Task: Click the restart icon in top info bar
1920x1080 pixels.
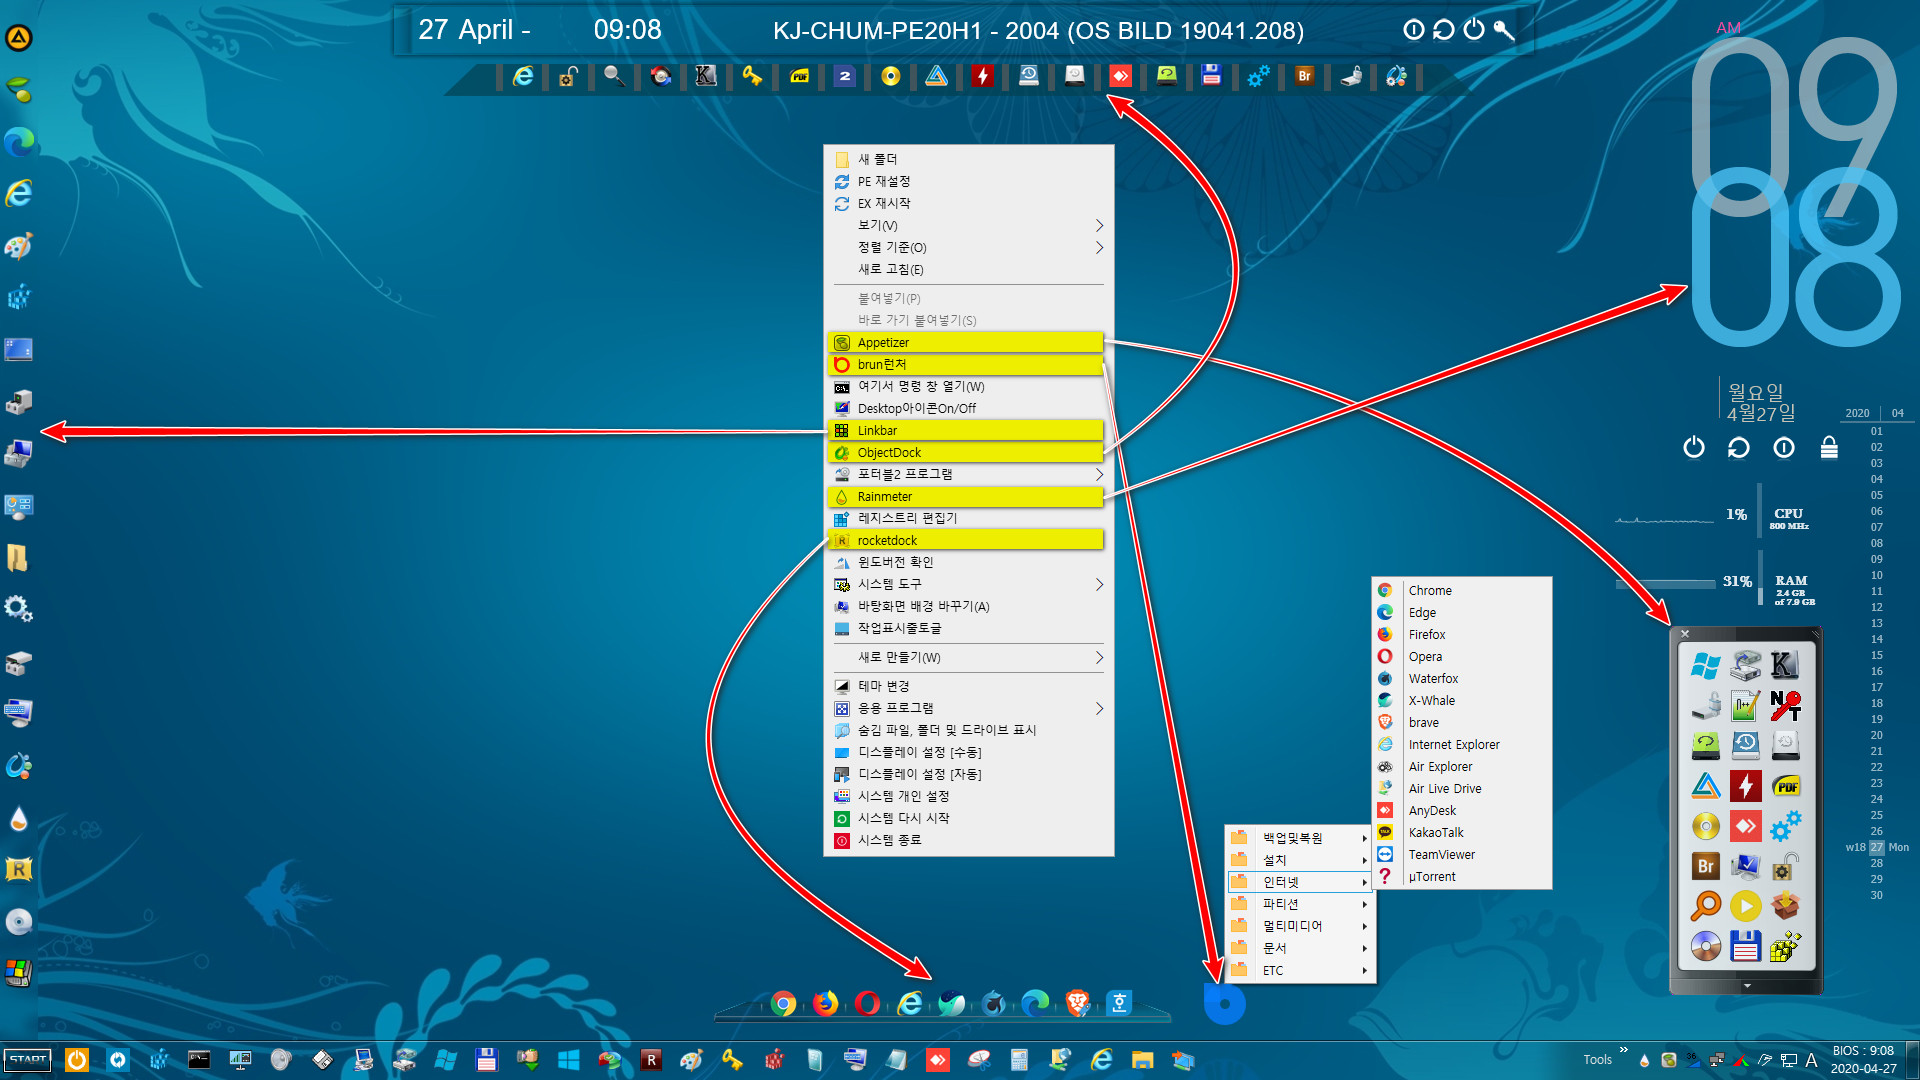Action: click(1443, 30)
